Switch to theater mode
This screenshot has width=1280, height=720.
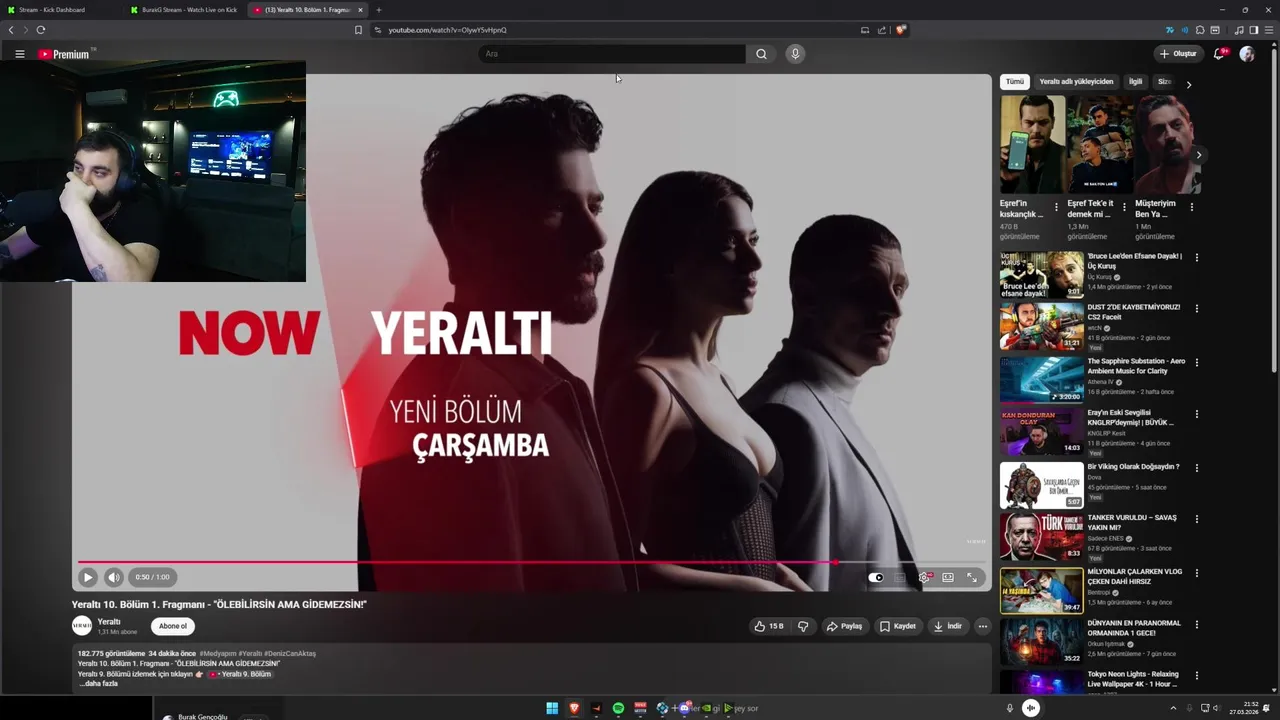[948, 577]
